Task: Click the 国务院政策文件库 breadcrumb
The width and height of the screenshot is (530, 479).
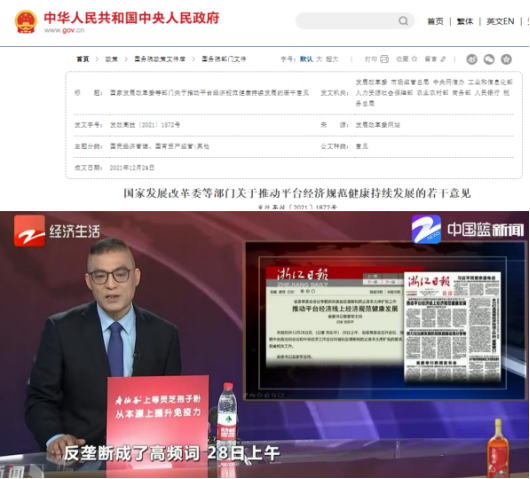Action: 160,59
